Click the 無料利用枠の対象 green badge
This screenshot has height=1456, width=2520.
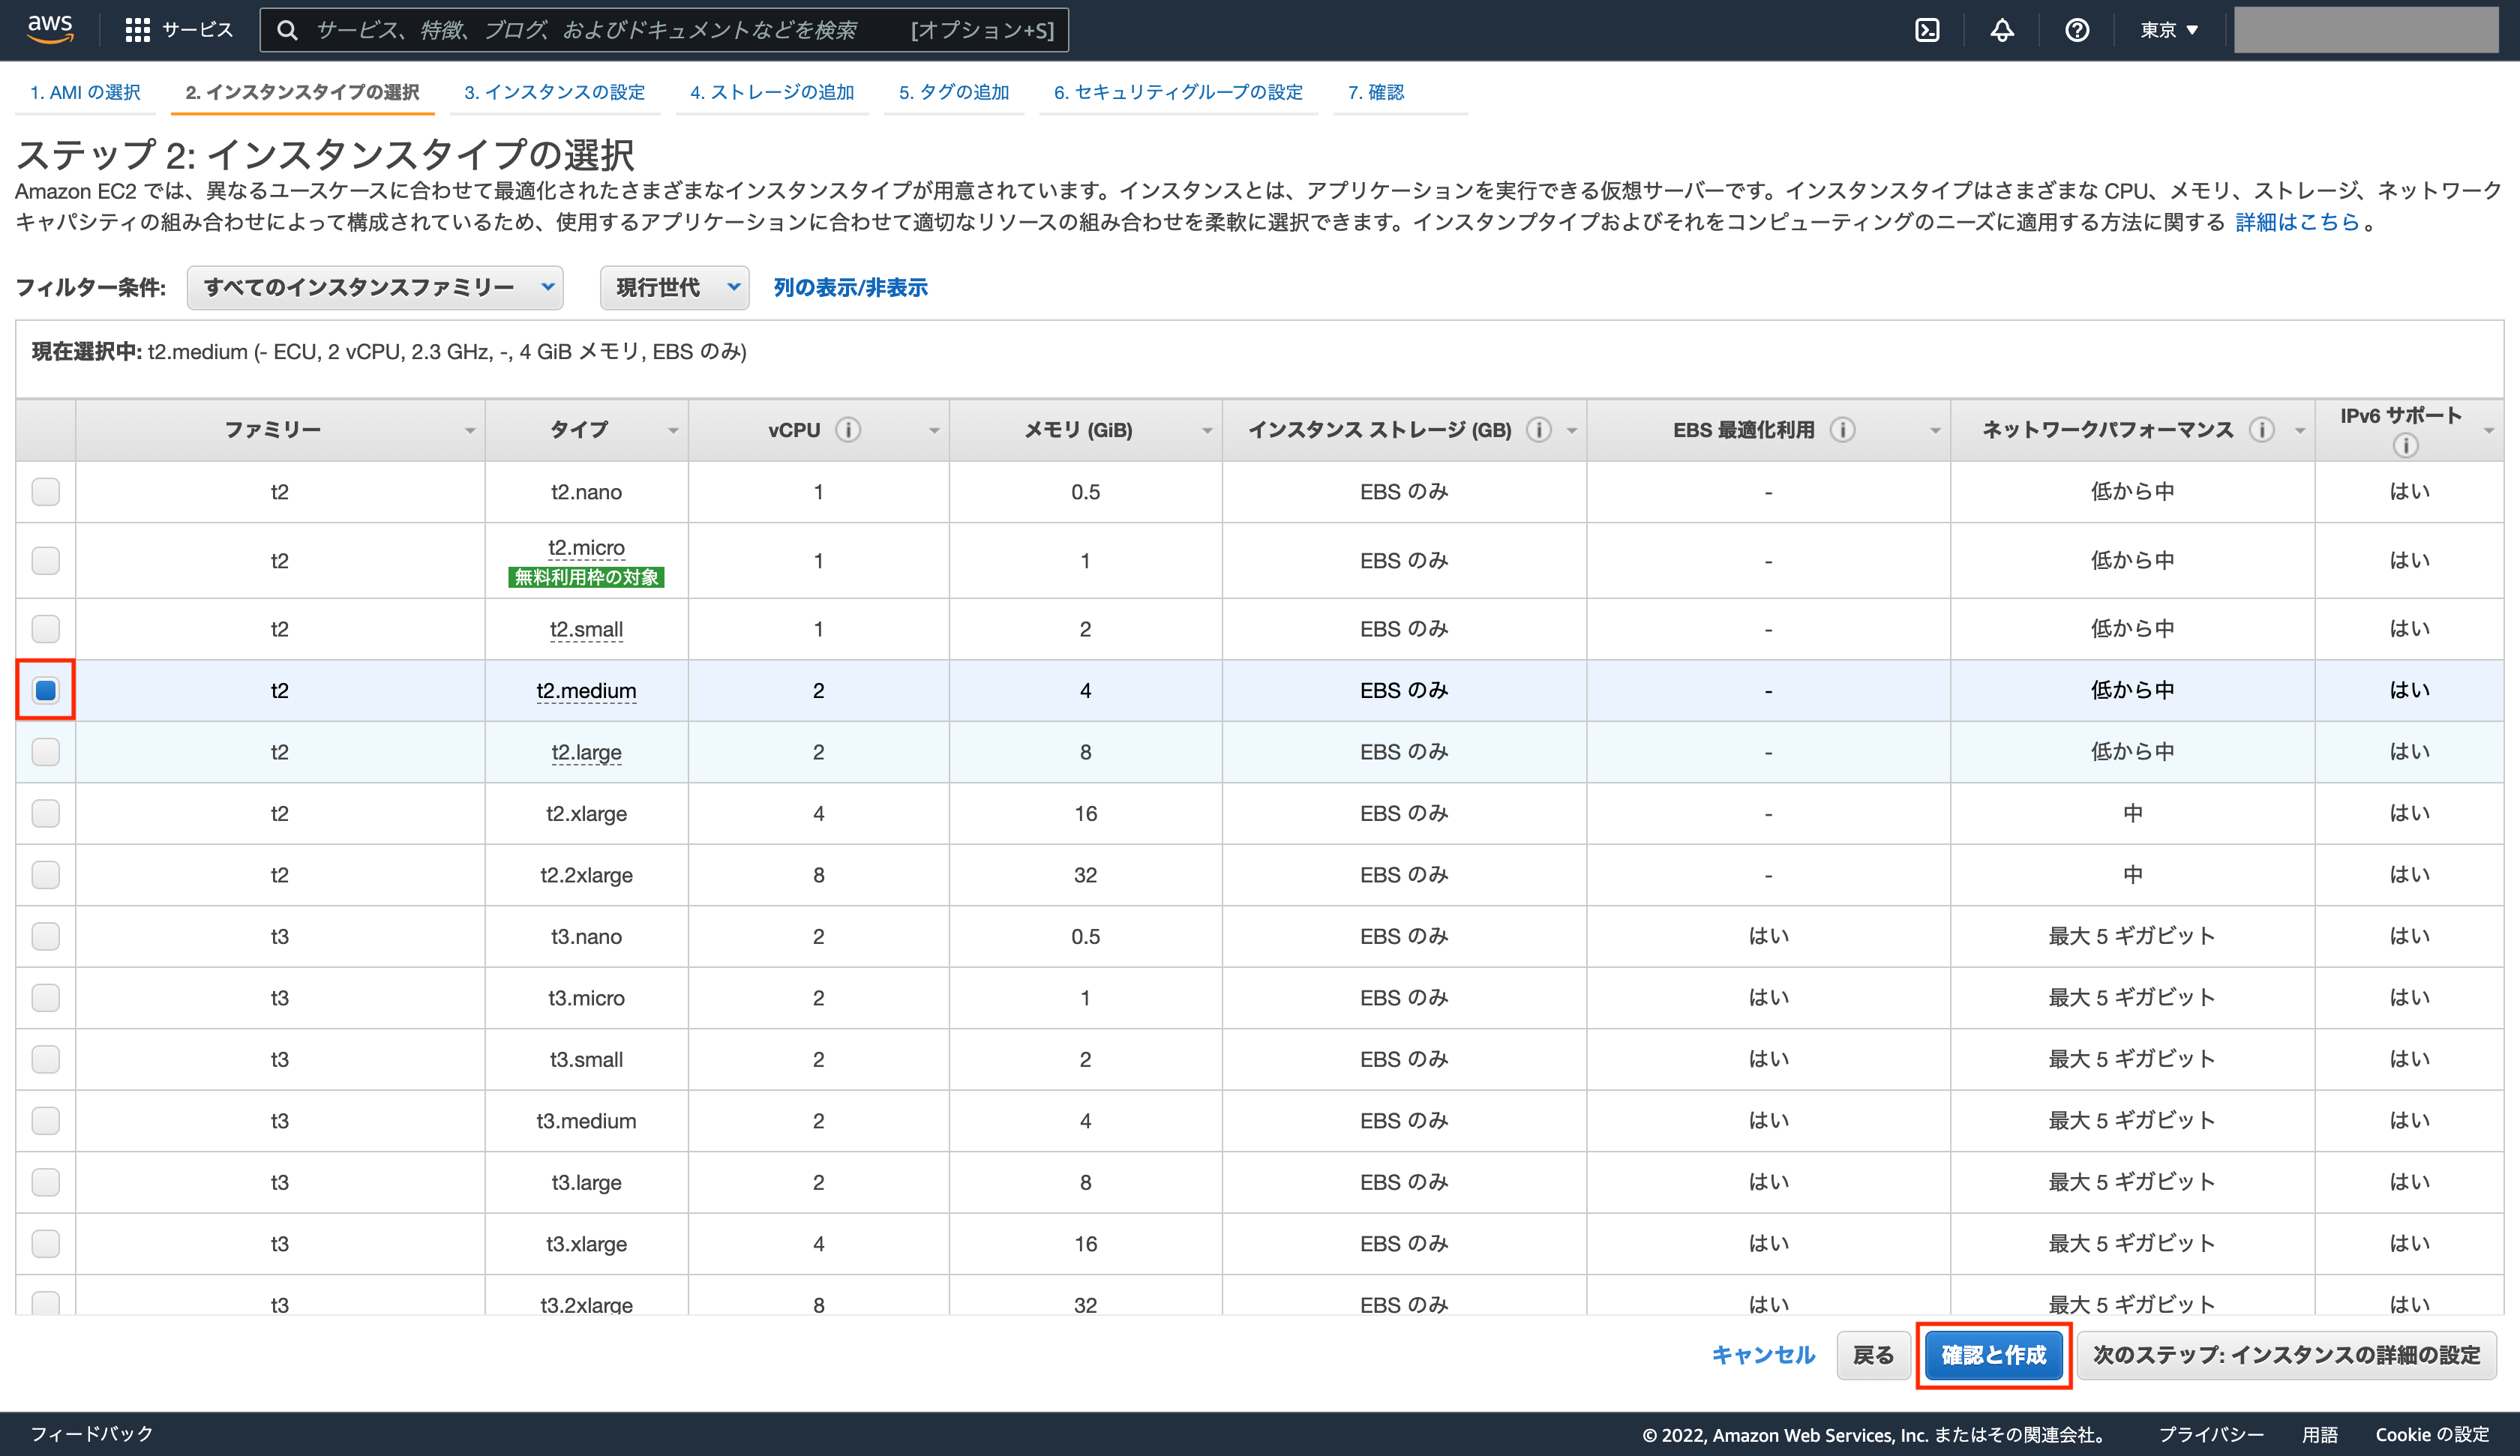(x=586, y=577)
